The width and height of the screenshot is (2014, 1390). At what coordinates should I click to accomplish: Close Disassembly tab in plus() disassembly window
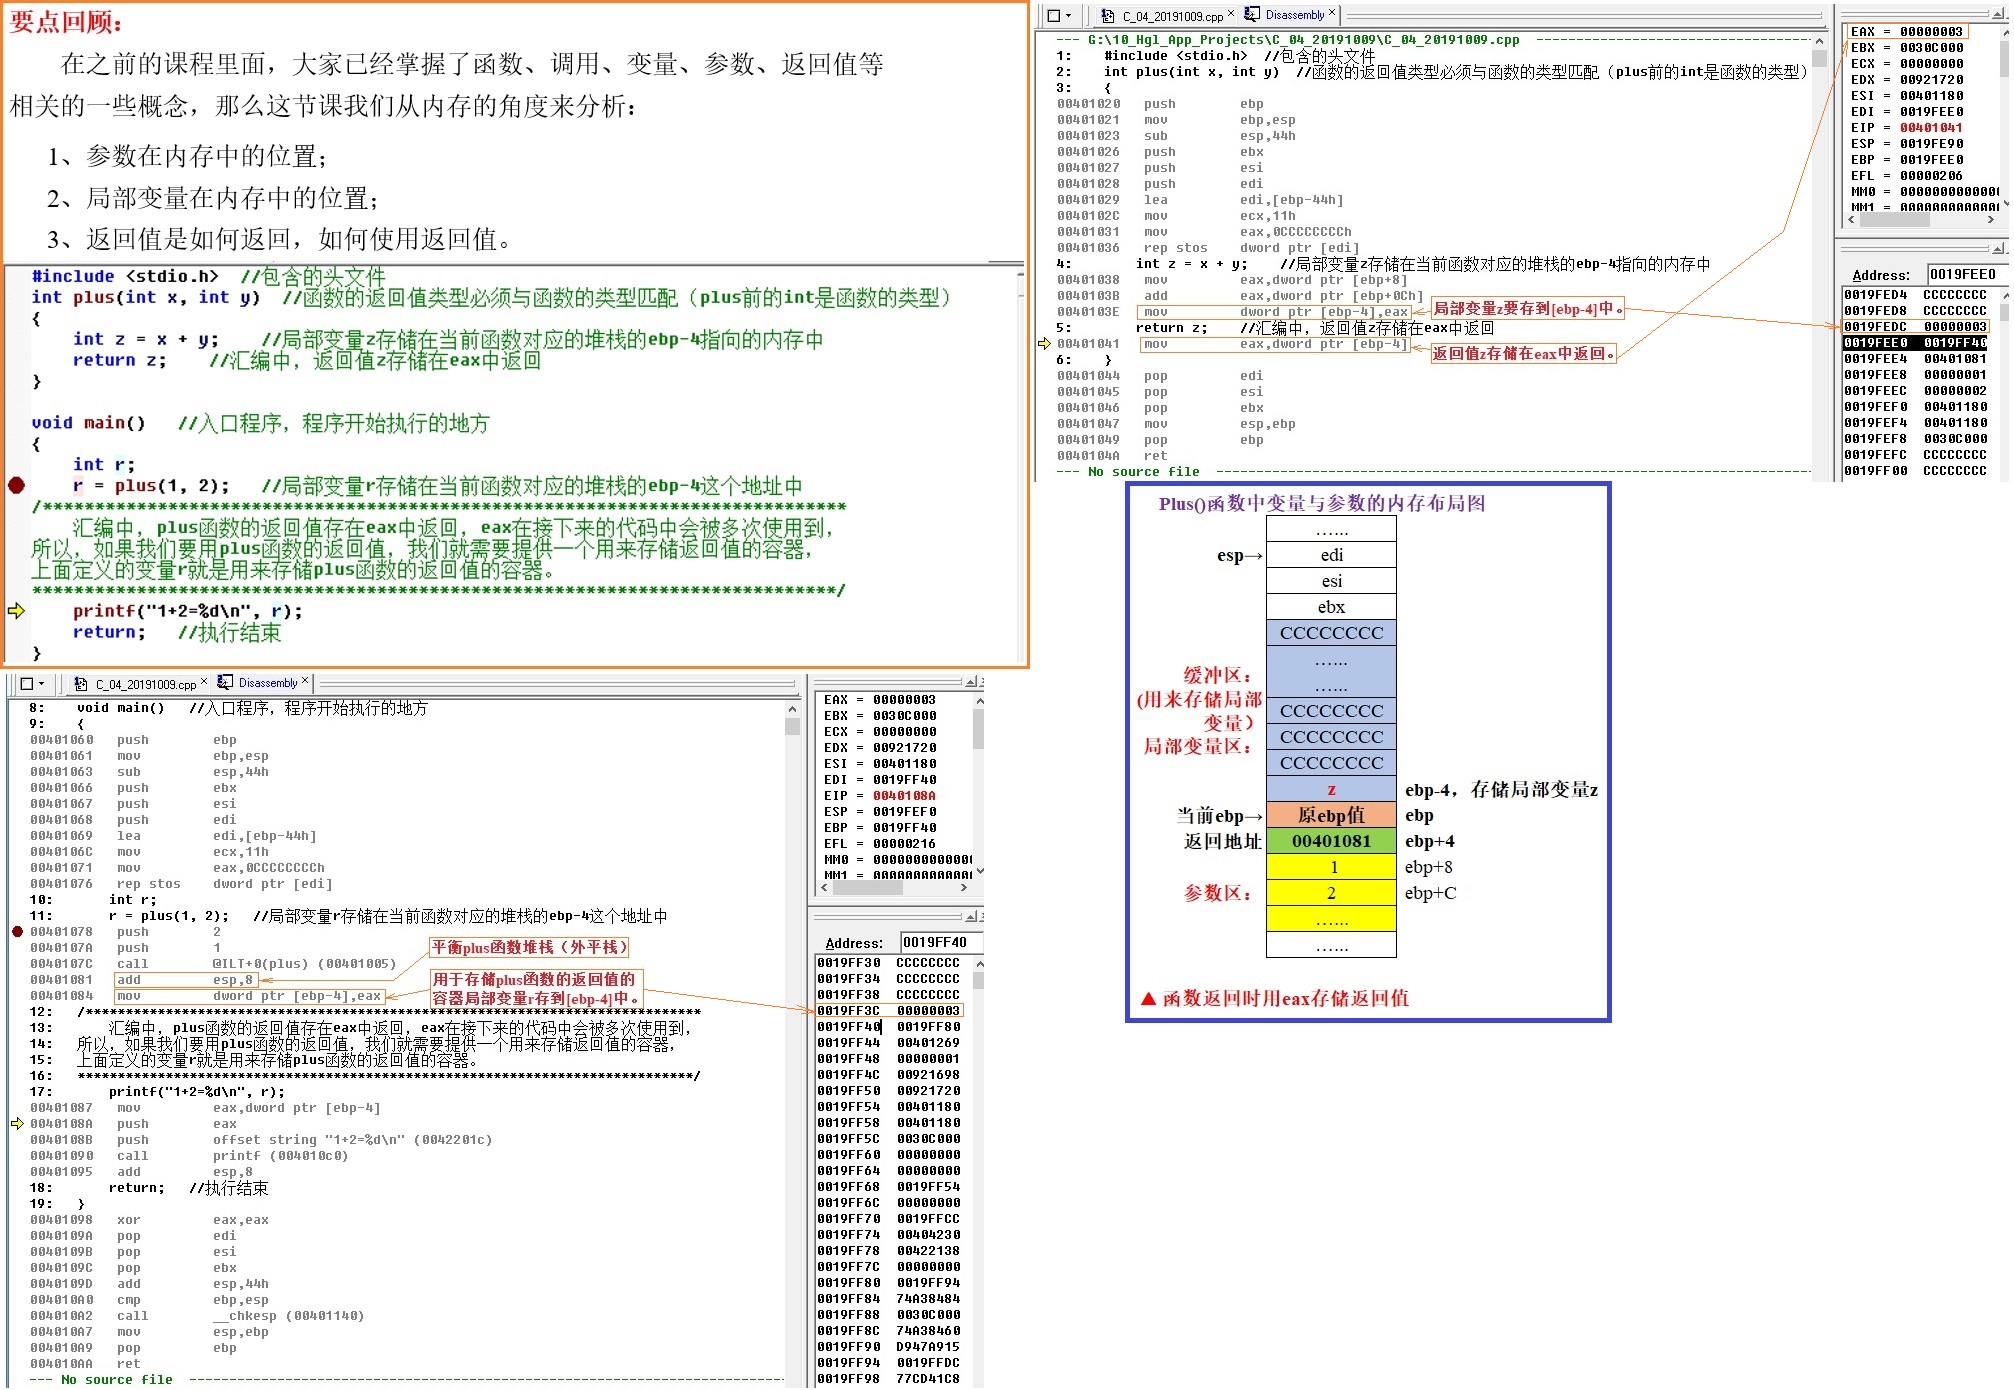click(x=1332, y=12)
